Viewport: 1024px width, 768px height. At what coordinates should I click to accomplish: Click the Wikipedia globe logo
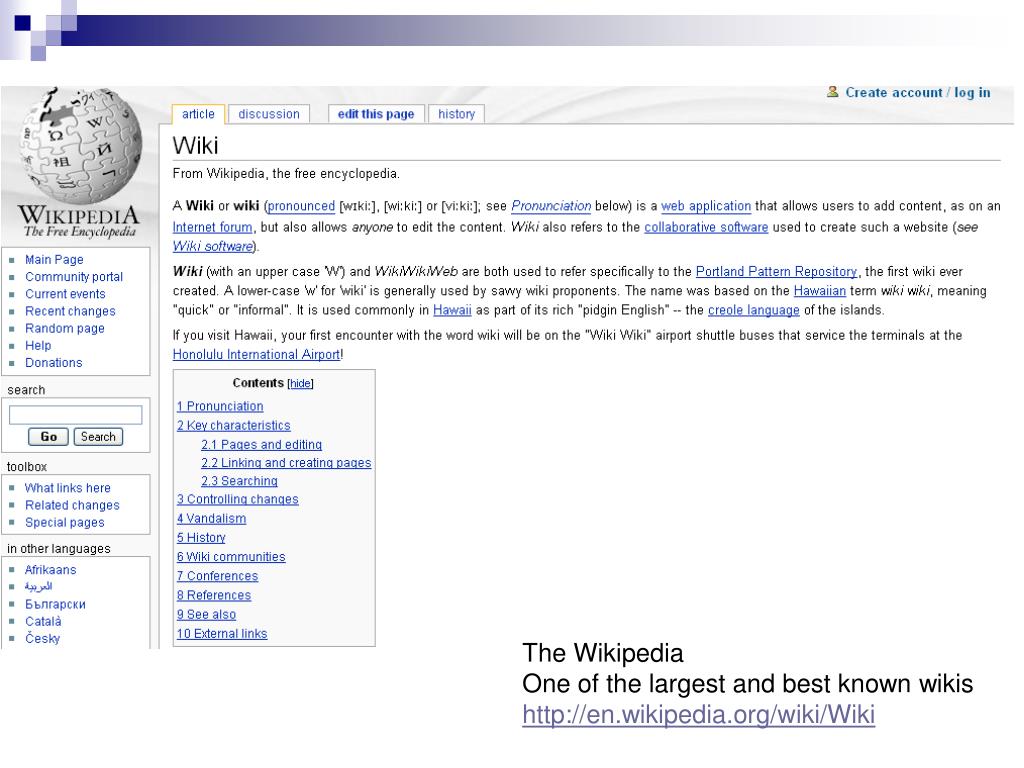[80, 147]
